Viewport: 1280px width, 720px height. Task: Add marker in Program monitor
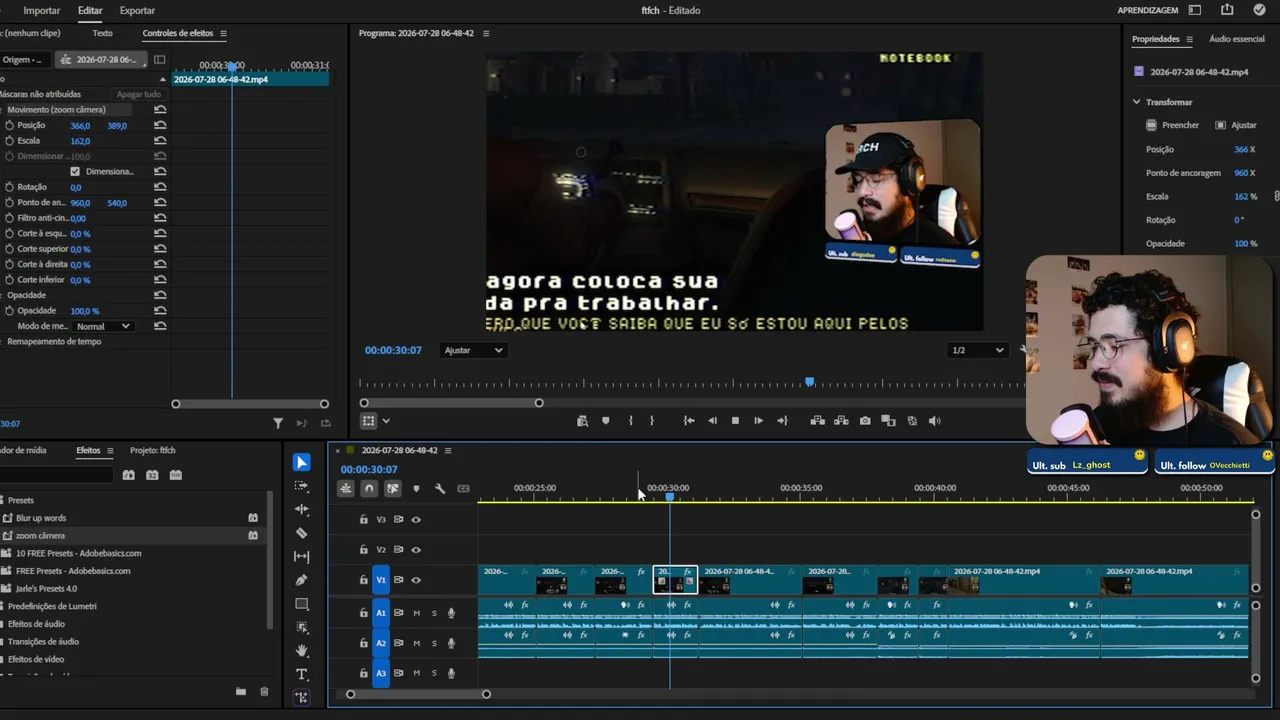pyautogui.click(x=605, y=421)
